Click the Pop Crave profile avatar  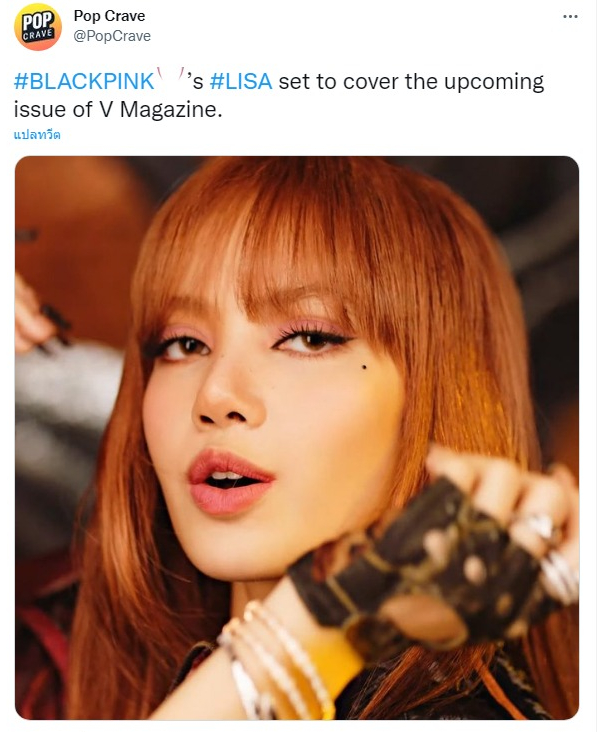coord(38,27)
